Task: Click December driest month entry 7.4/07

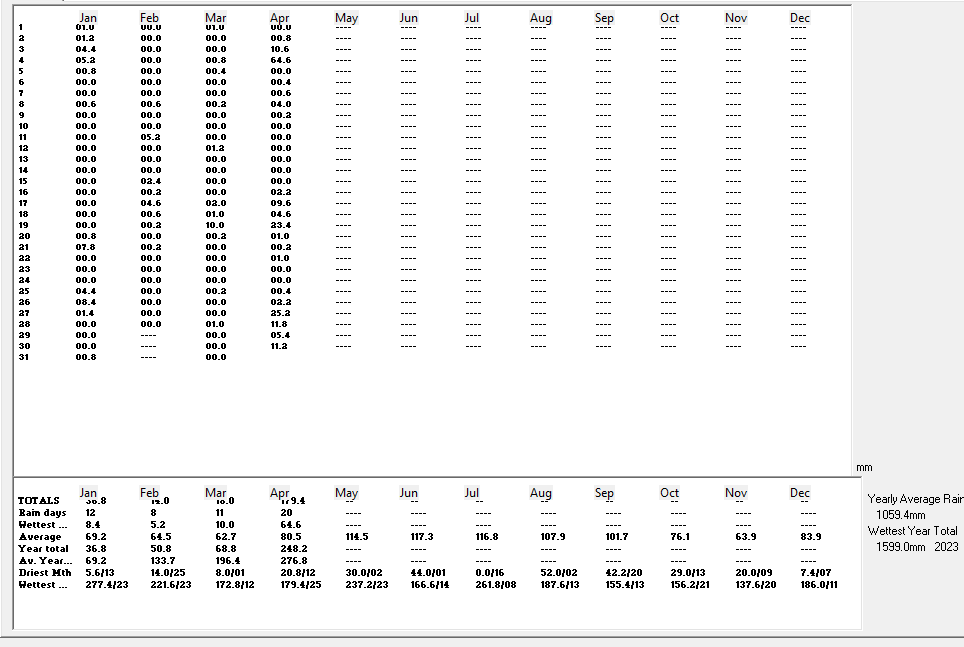Action: pyautogui.click(x=816, y=573)
